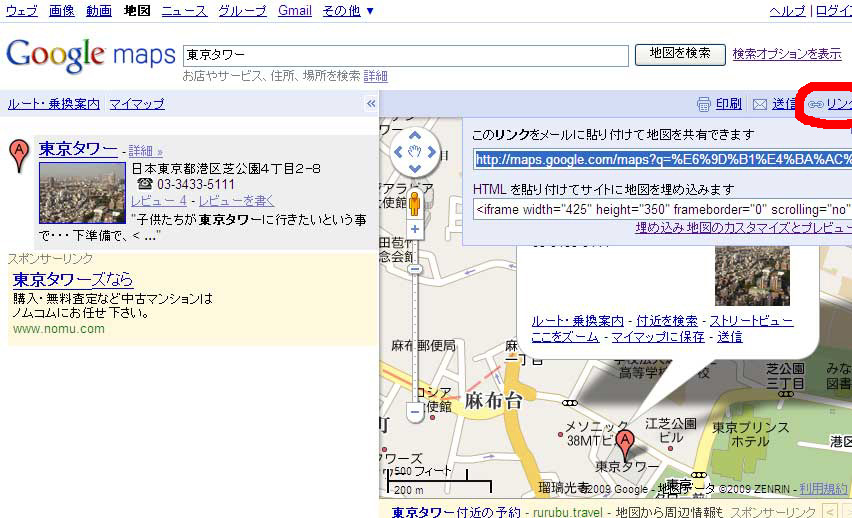This screenshot has height=518, width=852.
Task: Click the 麻布台 label on the map
Action: click(493, 401)
